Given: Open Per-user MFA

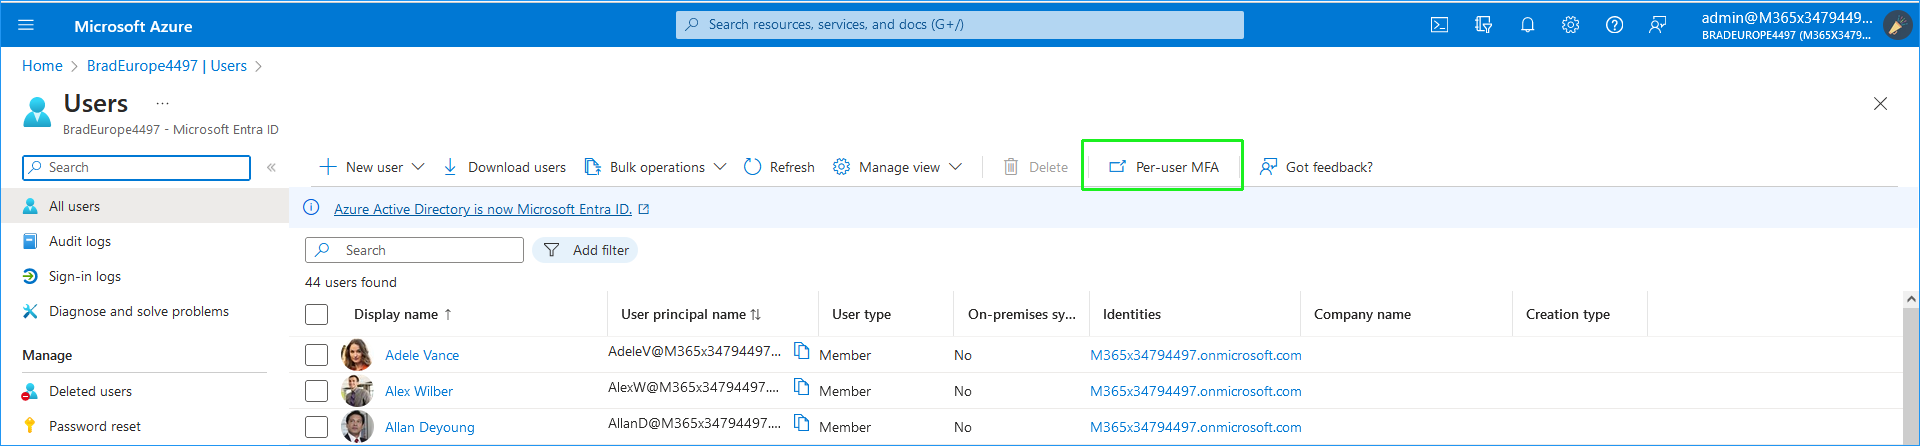Looking at the screenshot, I should 1164,167.
